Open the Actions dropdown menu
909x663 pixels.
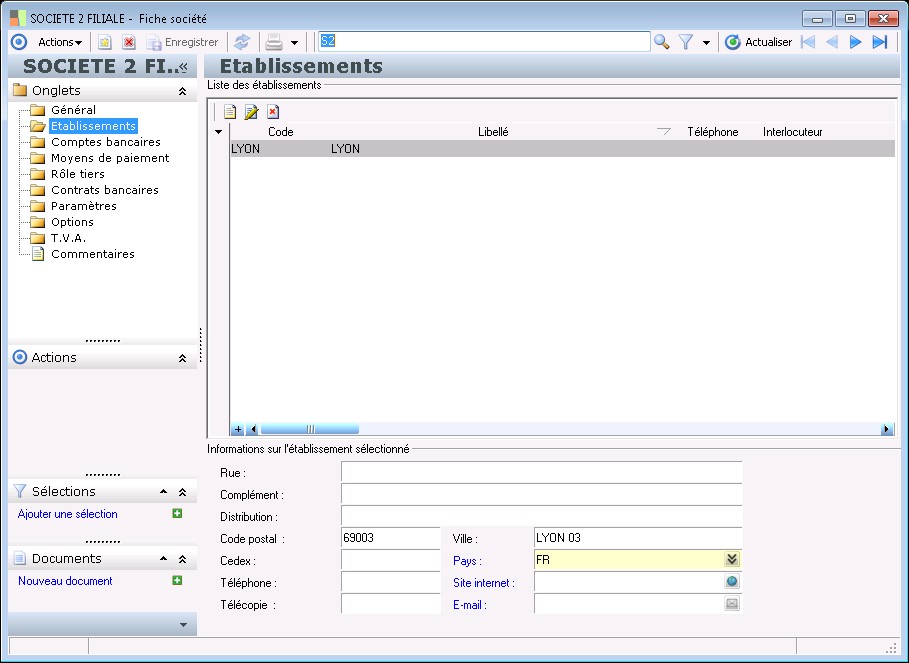pos(60,42)
